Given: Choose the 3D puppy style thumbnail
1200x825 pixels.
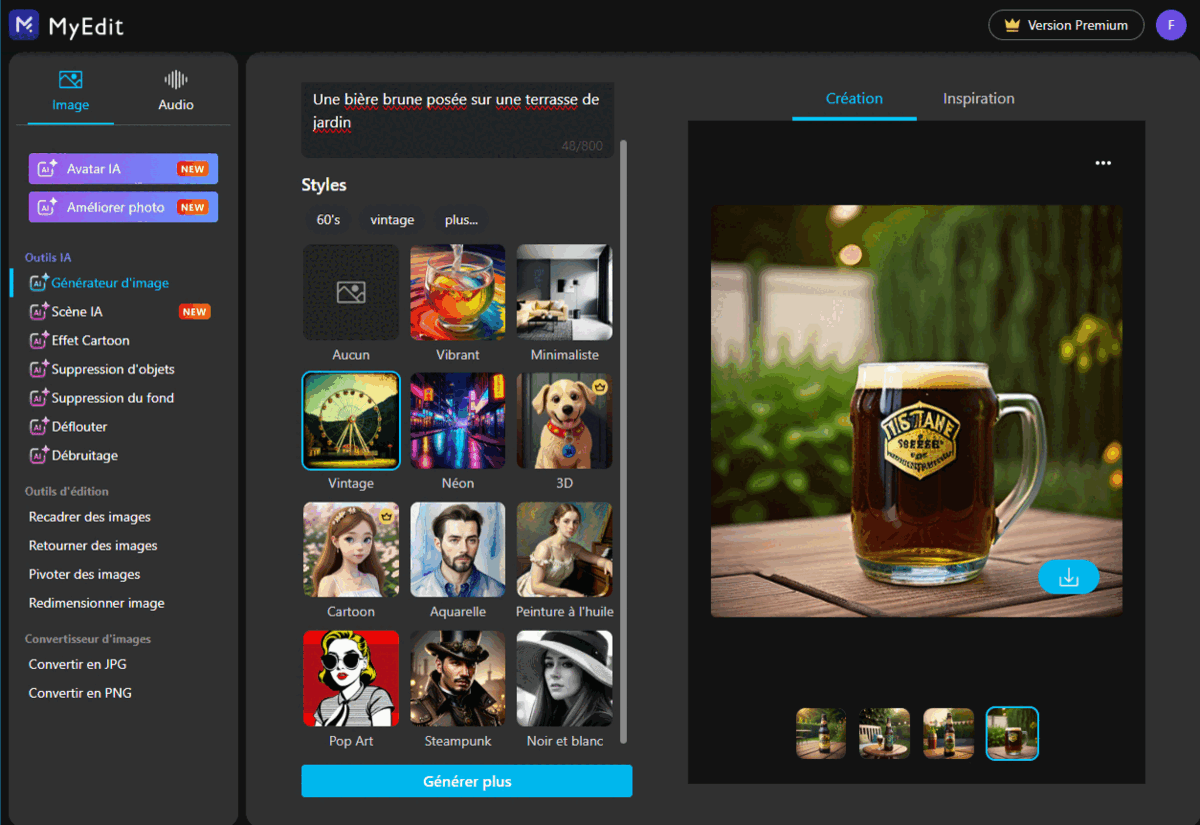Looking at the screenshot, I should pyautogui.click(x=565, y=421).
